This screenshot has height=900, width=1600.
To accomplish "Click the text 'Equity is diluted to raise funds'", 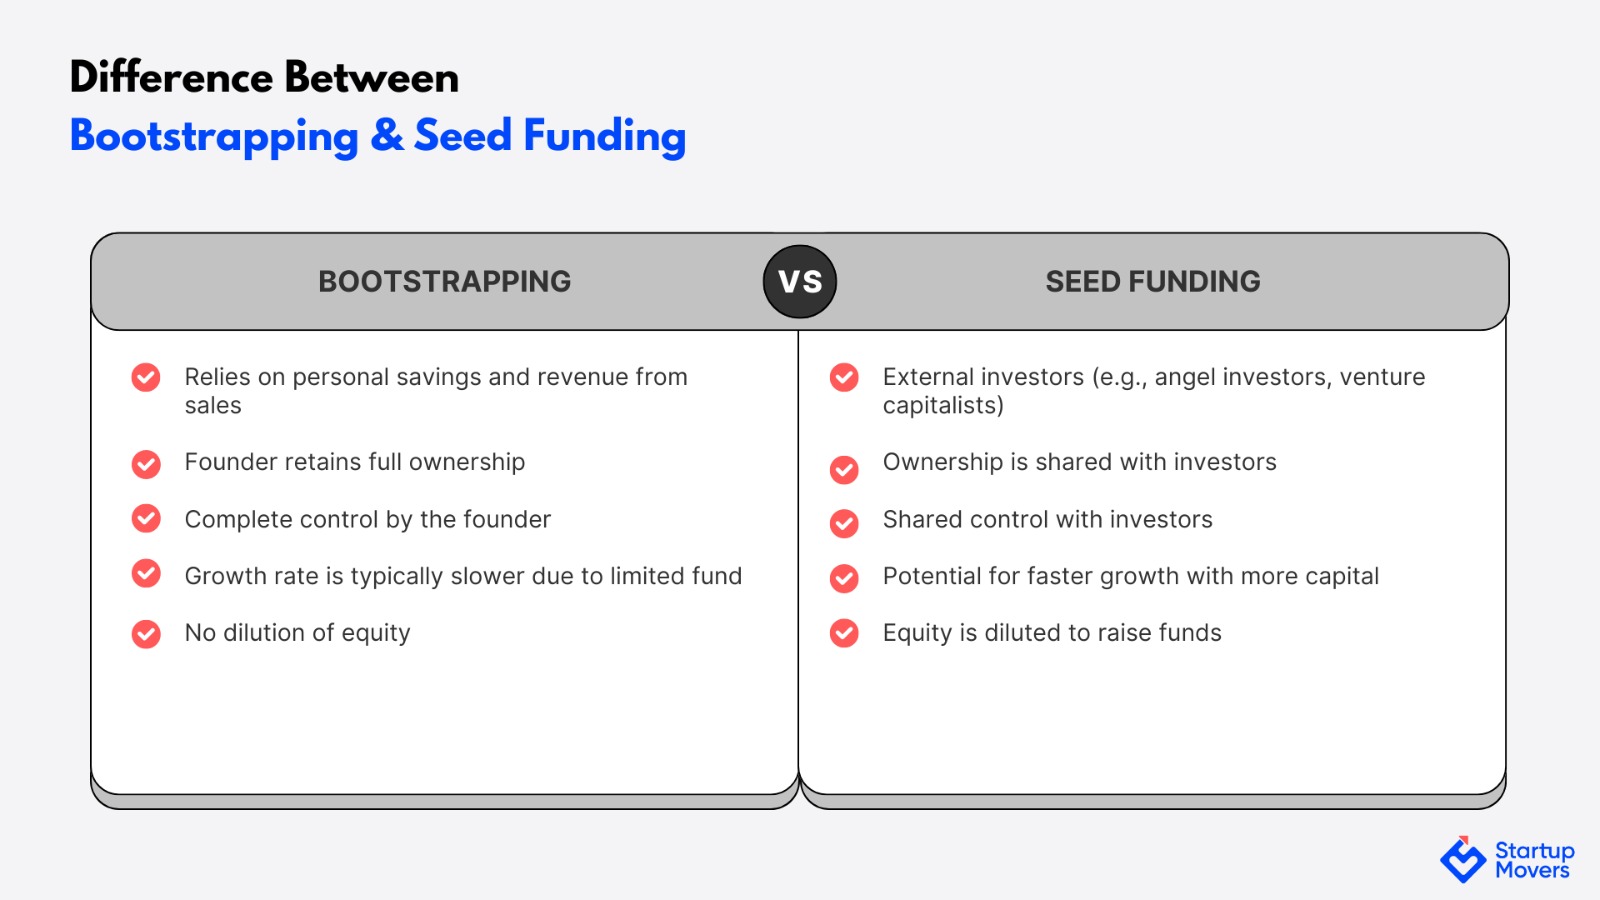I will click(1052, 633).
